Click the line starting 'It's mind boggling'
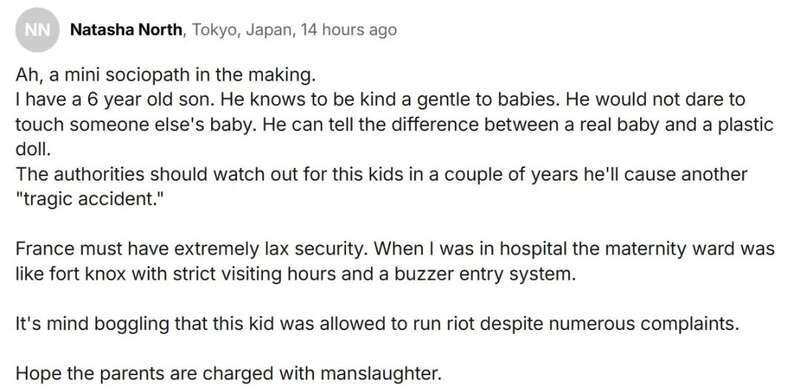800x387 pixels. coord(377,324)
